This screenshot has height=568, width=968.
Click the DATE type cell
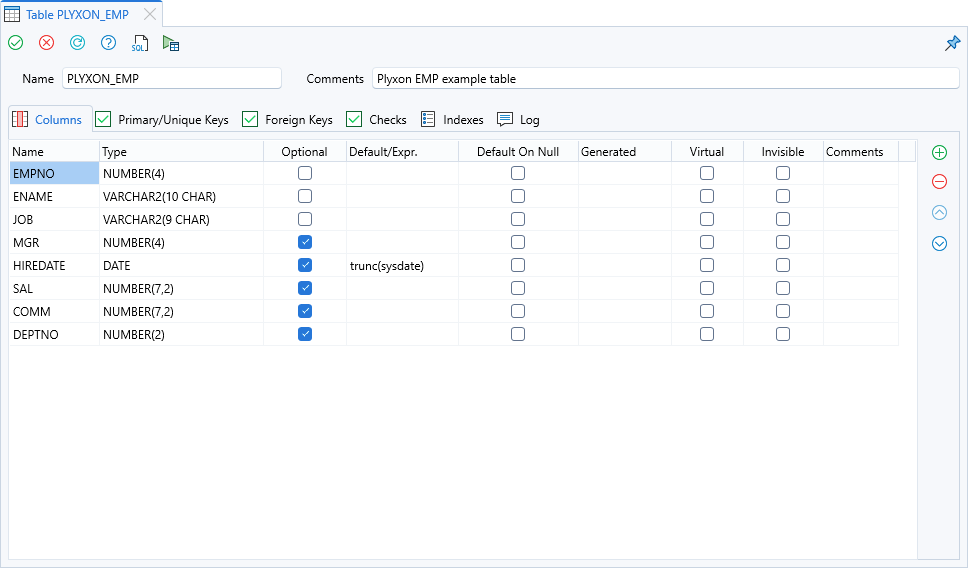coord(182,265)
